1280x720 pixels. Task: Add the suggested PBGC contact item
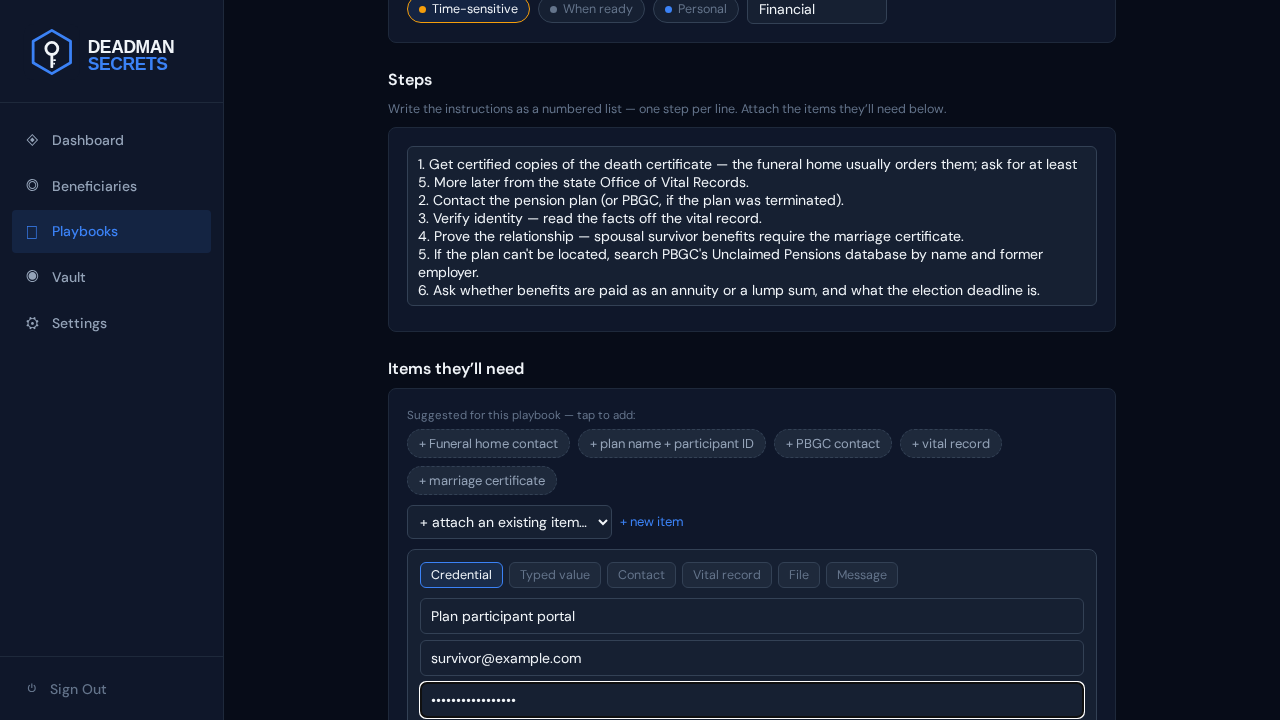click(833, 444)
